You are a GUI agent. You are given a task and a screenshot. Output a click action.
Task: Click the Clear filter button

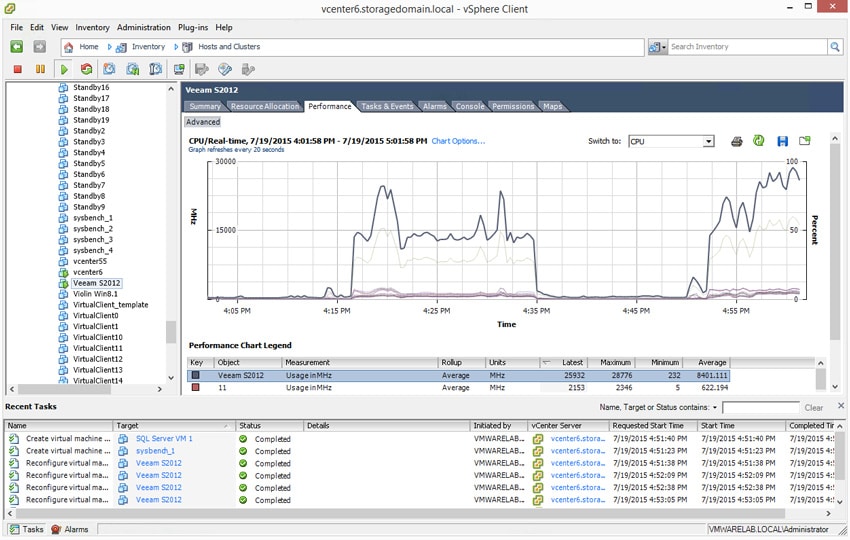coord(814,408)
